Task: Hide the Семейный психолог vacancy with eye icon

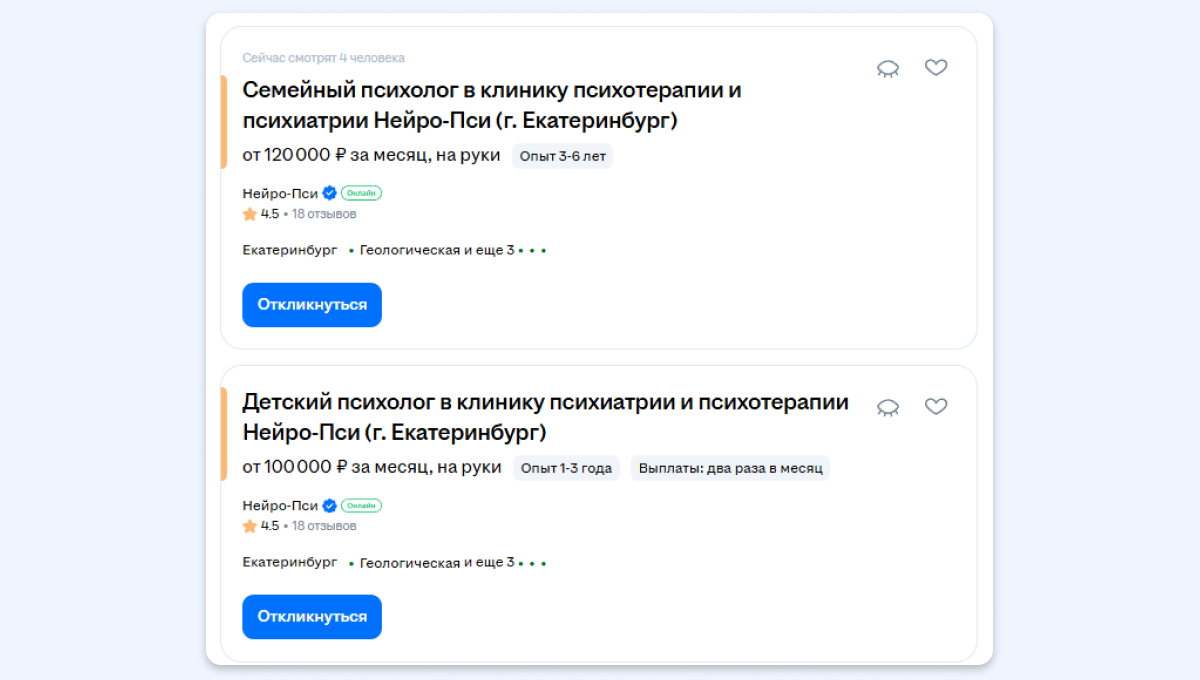Action: pyautogui.click(x=887, y=68)
